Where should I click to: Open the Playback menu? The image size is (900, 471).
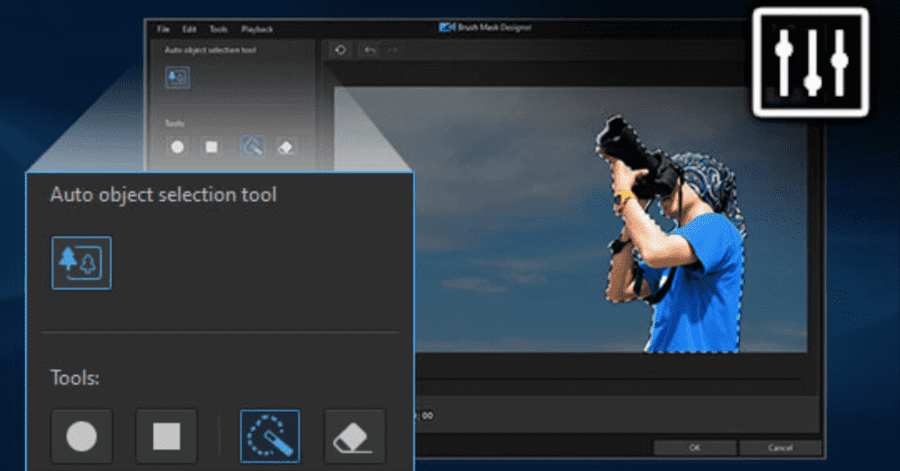point(257,29)
